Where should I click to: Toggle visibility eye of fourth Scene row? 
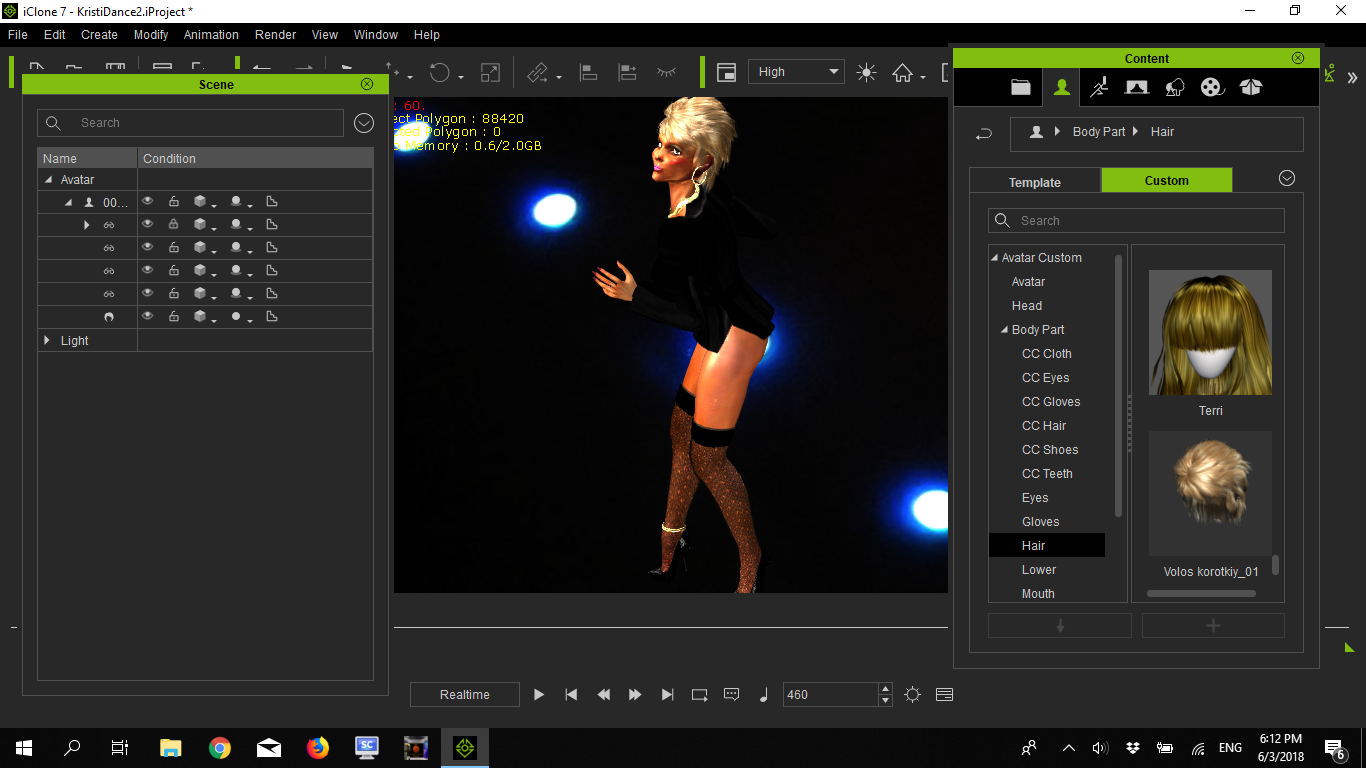(148, 270)
